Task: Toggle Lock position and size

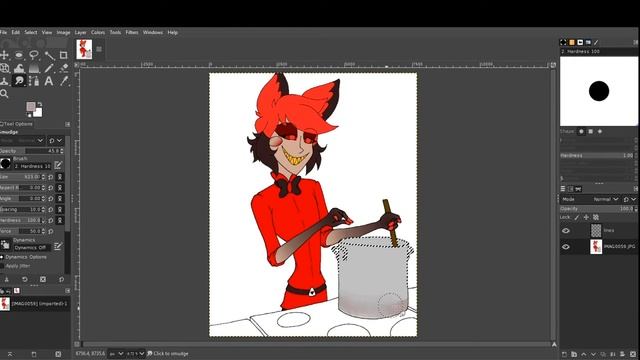Action: point(586,218)
